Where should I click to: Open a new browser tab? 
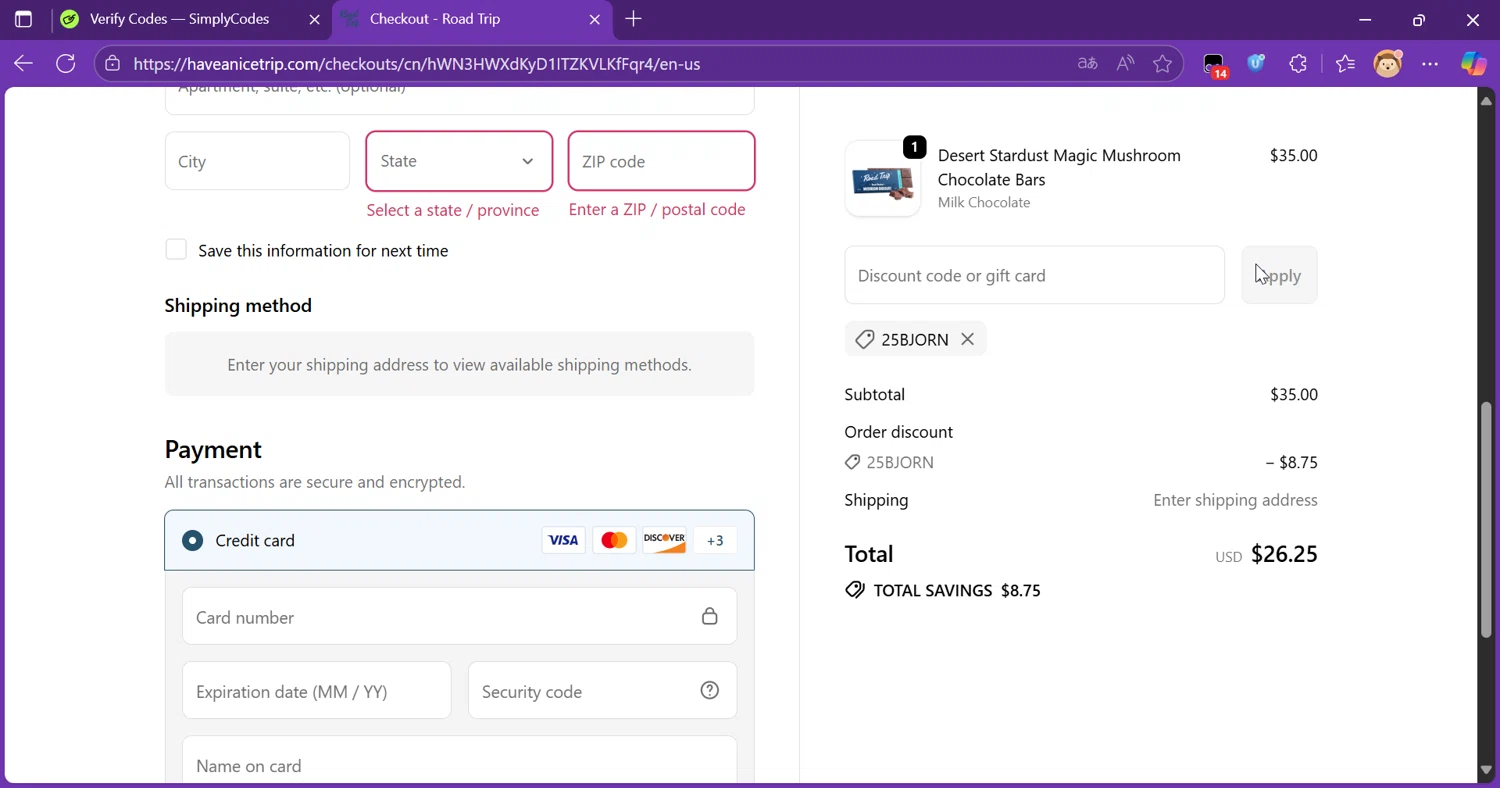pos(633,19)
